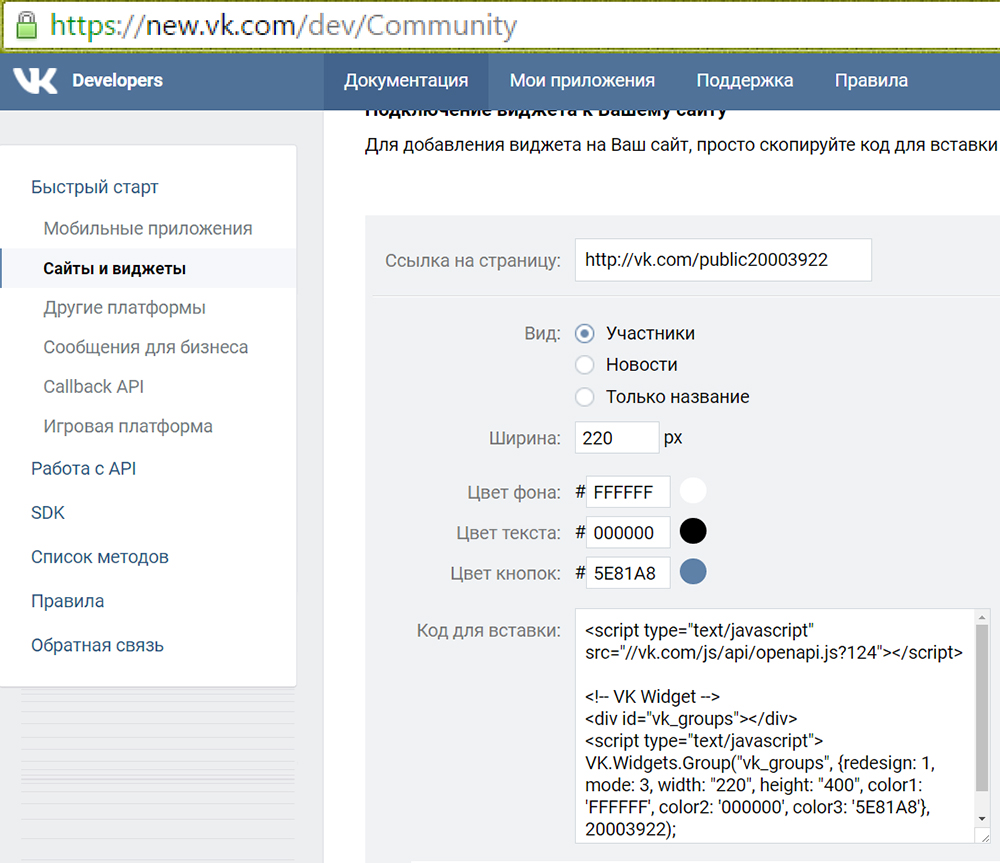Open the blue button color swatch
This screenshot has height=863, width=1000.
(x=693, y=572)
